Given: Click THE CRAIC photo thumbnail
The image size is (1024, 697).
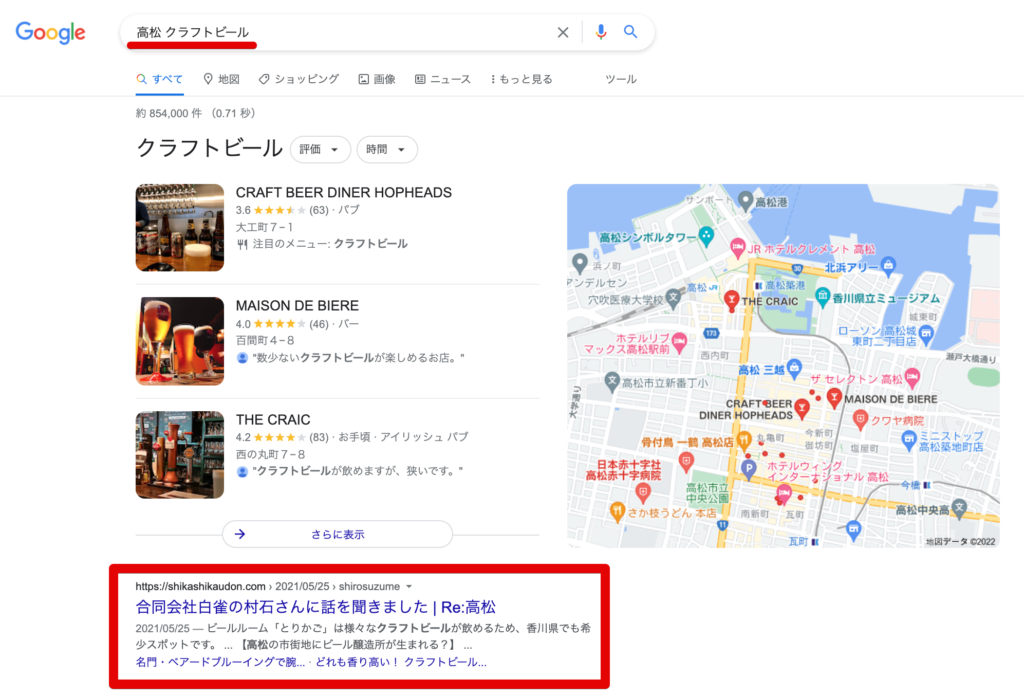Looking at the screenshot, I should (180, 455).
